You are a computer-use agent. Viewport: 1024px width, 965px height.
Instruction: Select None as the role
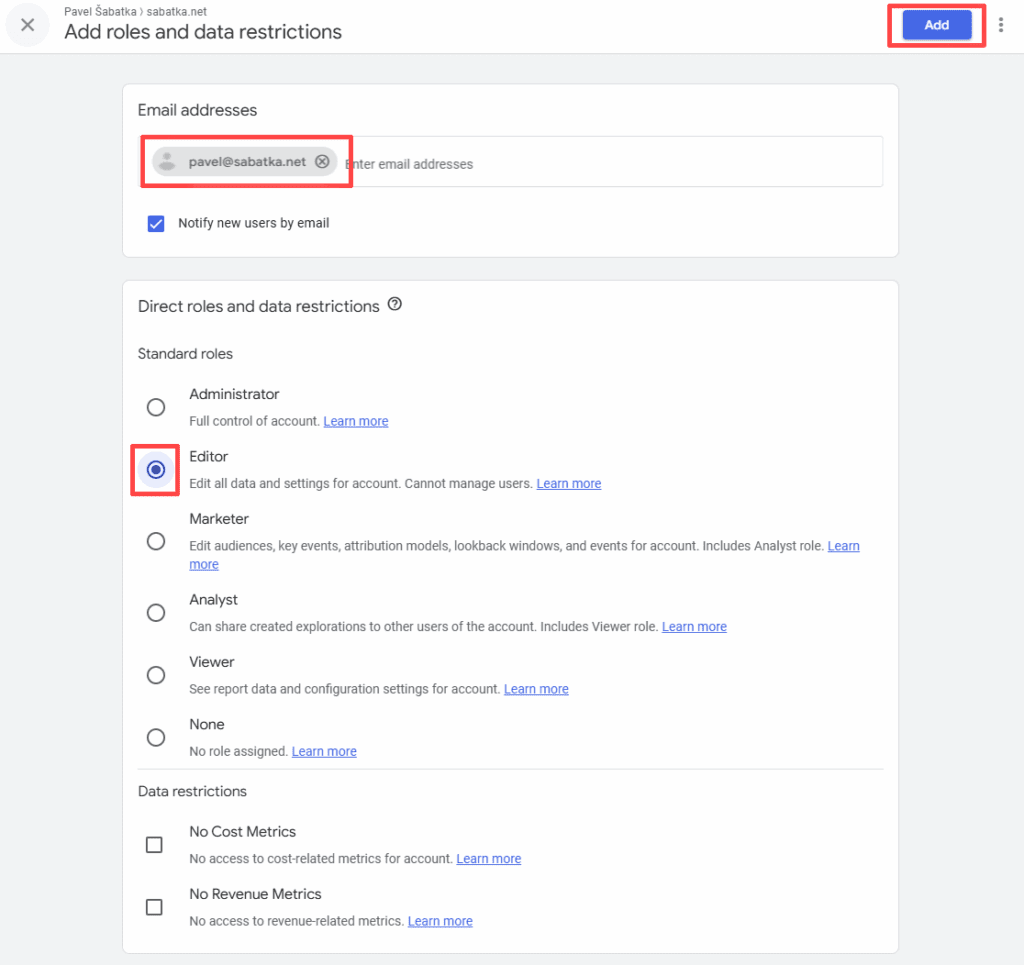(155, 738)
